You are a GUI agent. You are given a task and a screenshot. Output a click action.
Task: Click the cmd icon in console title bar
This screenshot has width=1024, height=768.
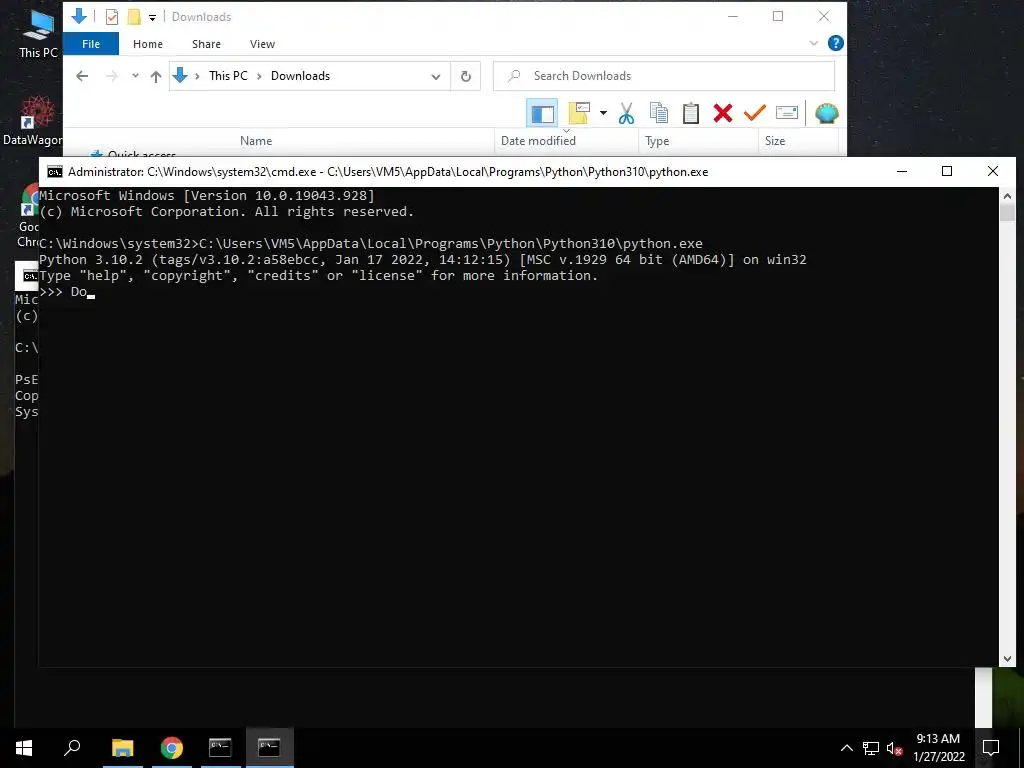coord(55,172)
